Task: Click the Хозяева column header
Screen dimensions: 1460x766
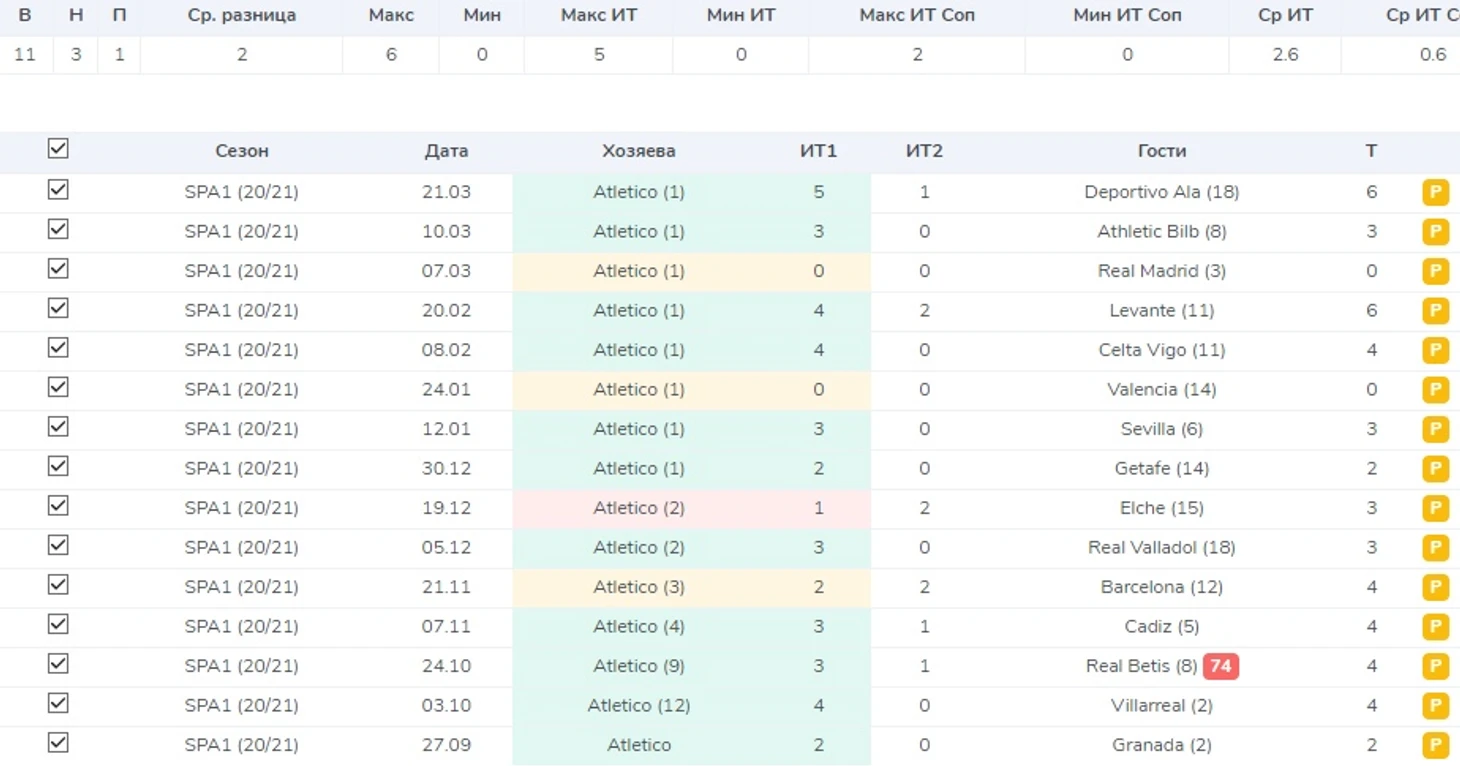Action: click(x=639, y=151)
